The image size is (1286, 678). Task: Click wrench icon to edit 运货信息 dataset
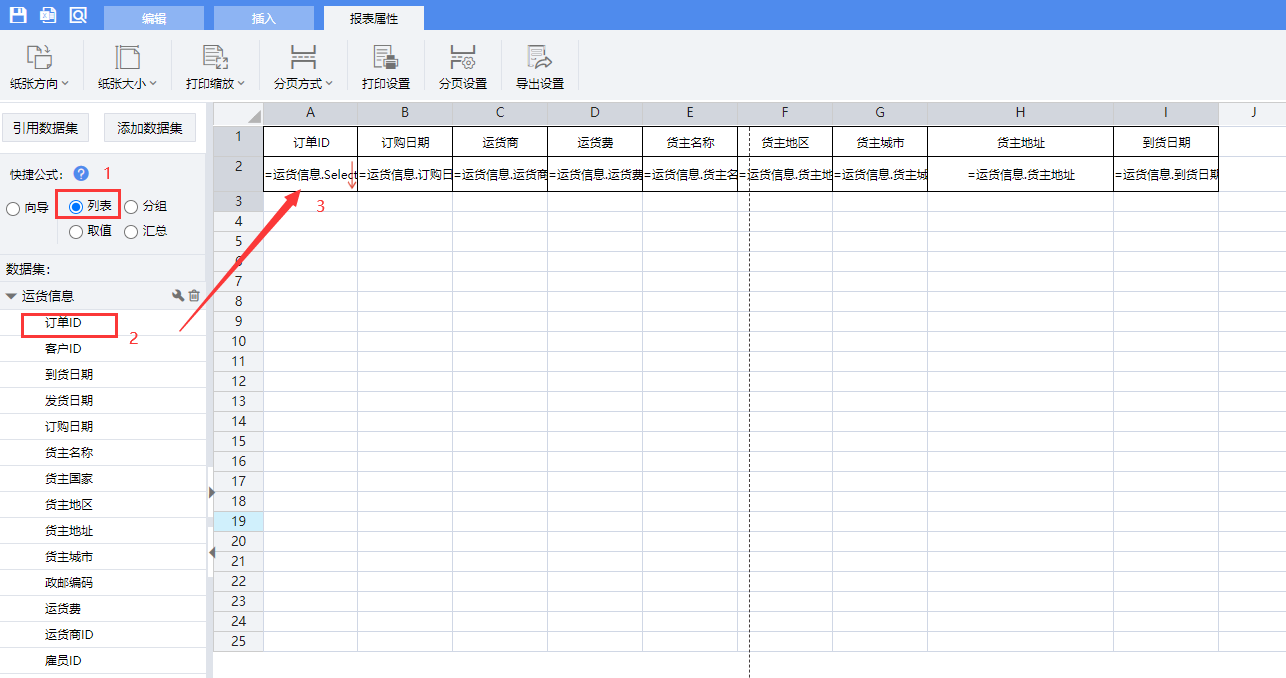178,296
